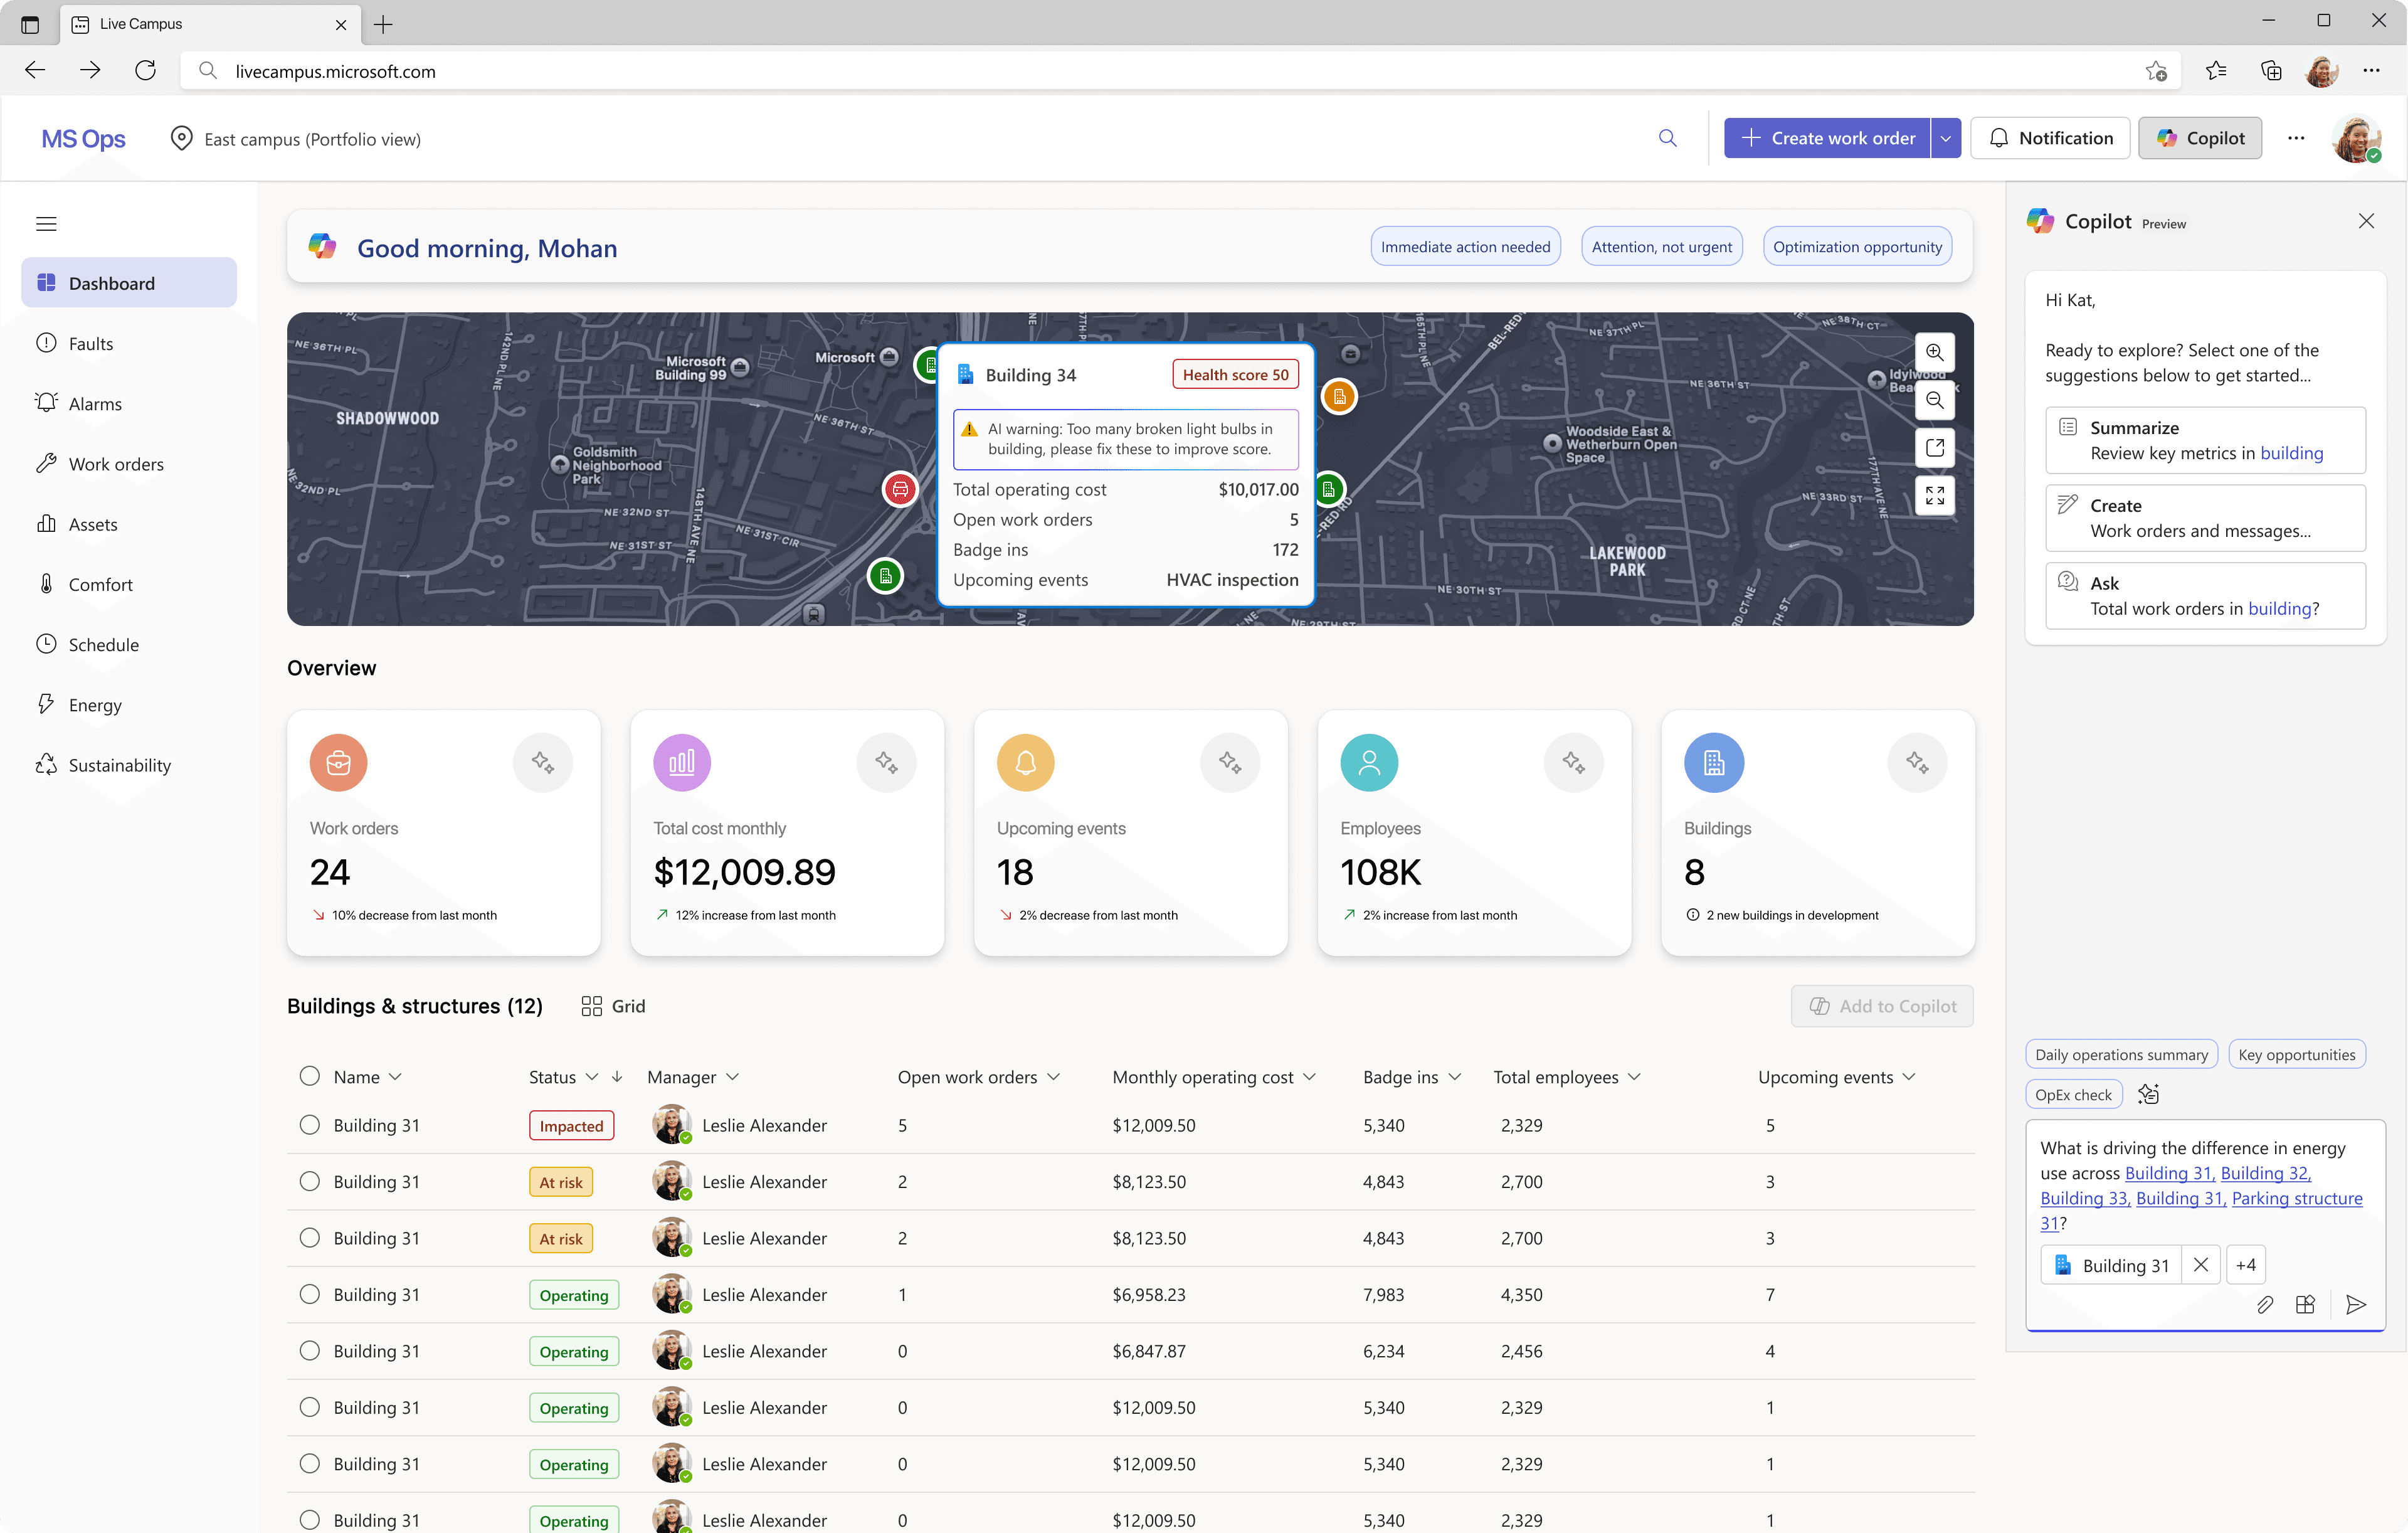Navigate to Sustainability in sidebar
The height and width of the screenshot is (1533, 2408).
click(x=119, y=765)
